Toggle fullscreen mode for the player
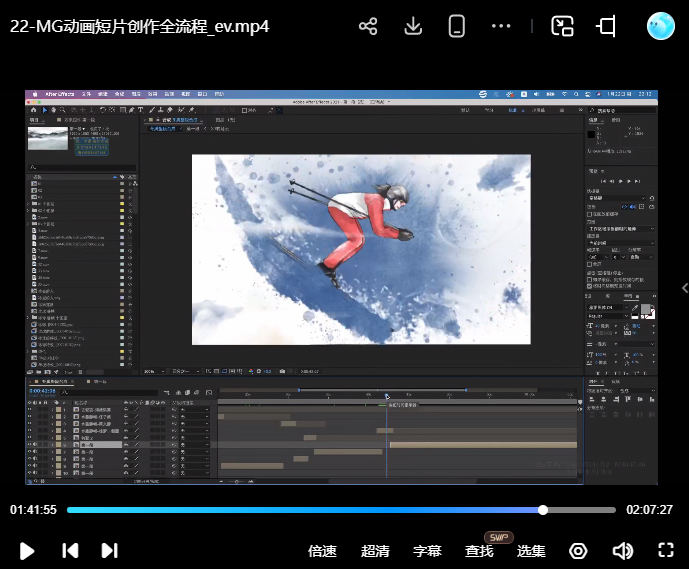 coord(666,551)
